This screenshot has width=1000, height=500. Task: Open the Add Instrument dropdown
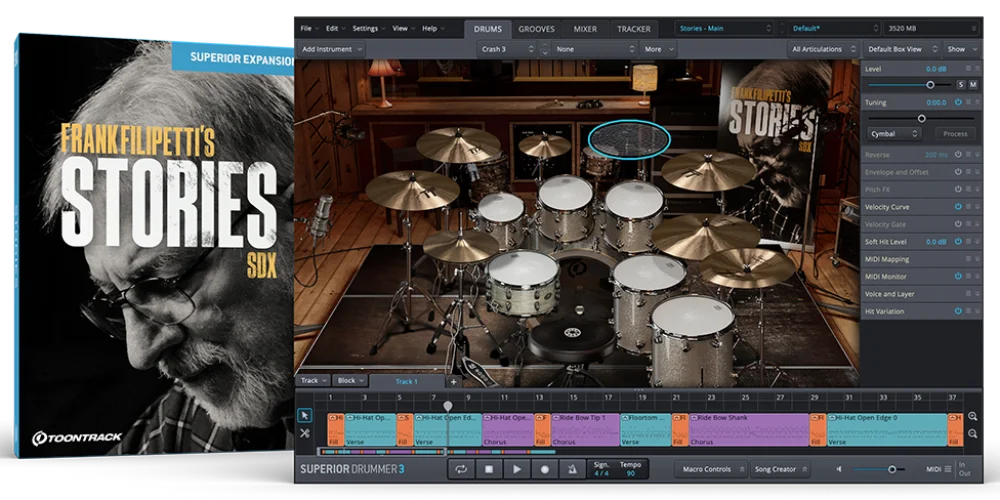click(x=332, y=48)
